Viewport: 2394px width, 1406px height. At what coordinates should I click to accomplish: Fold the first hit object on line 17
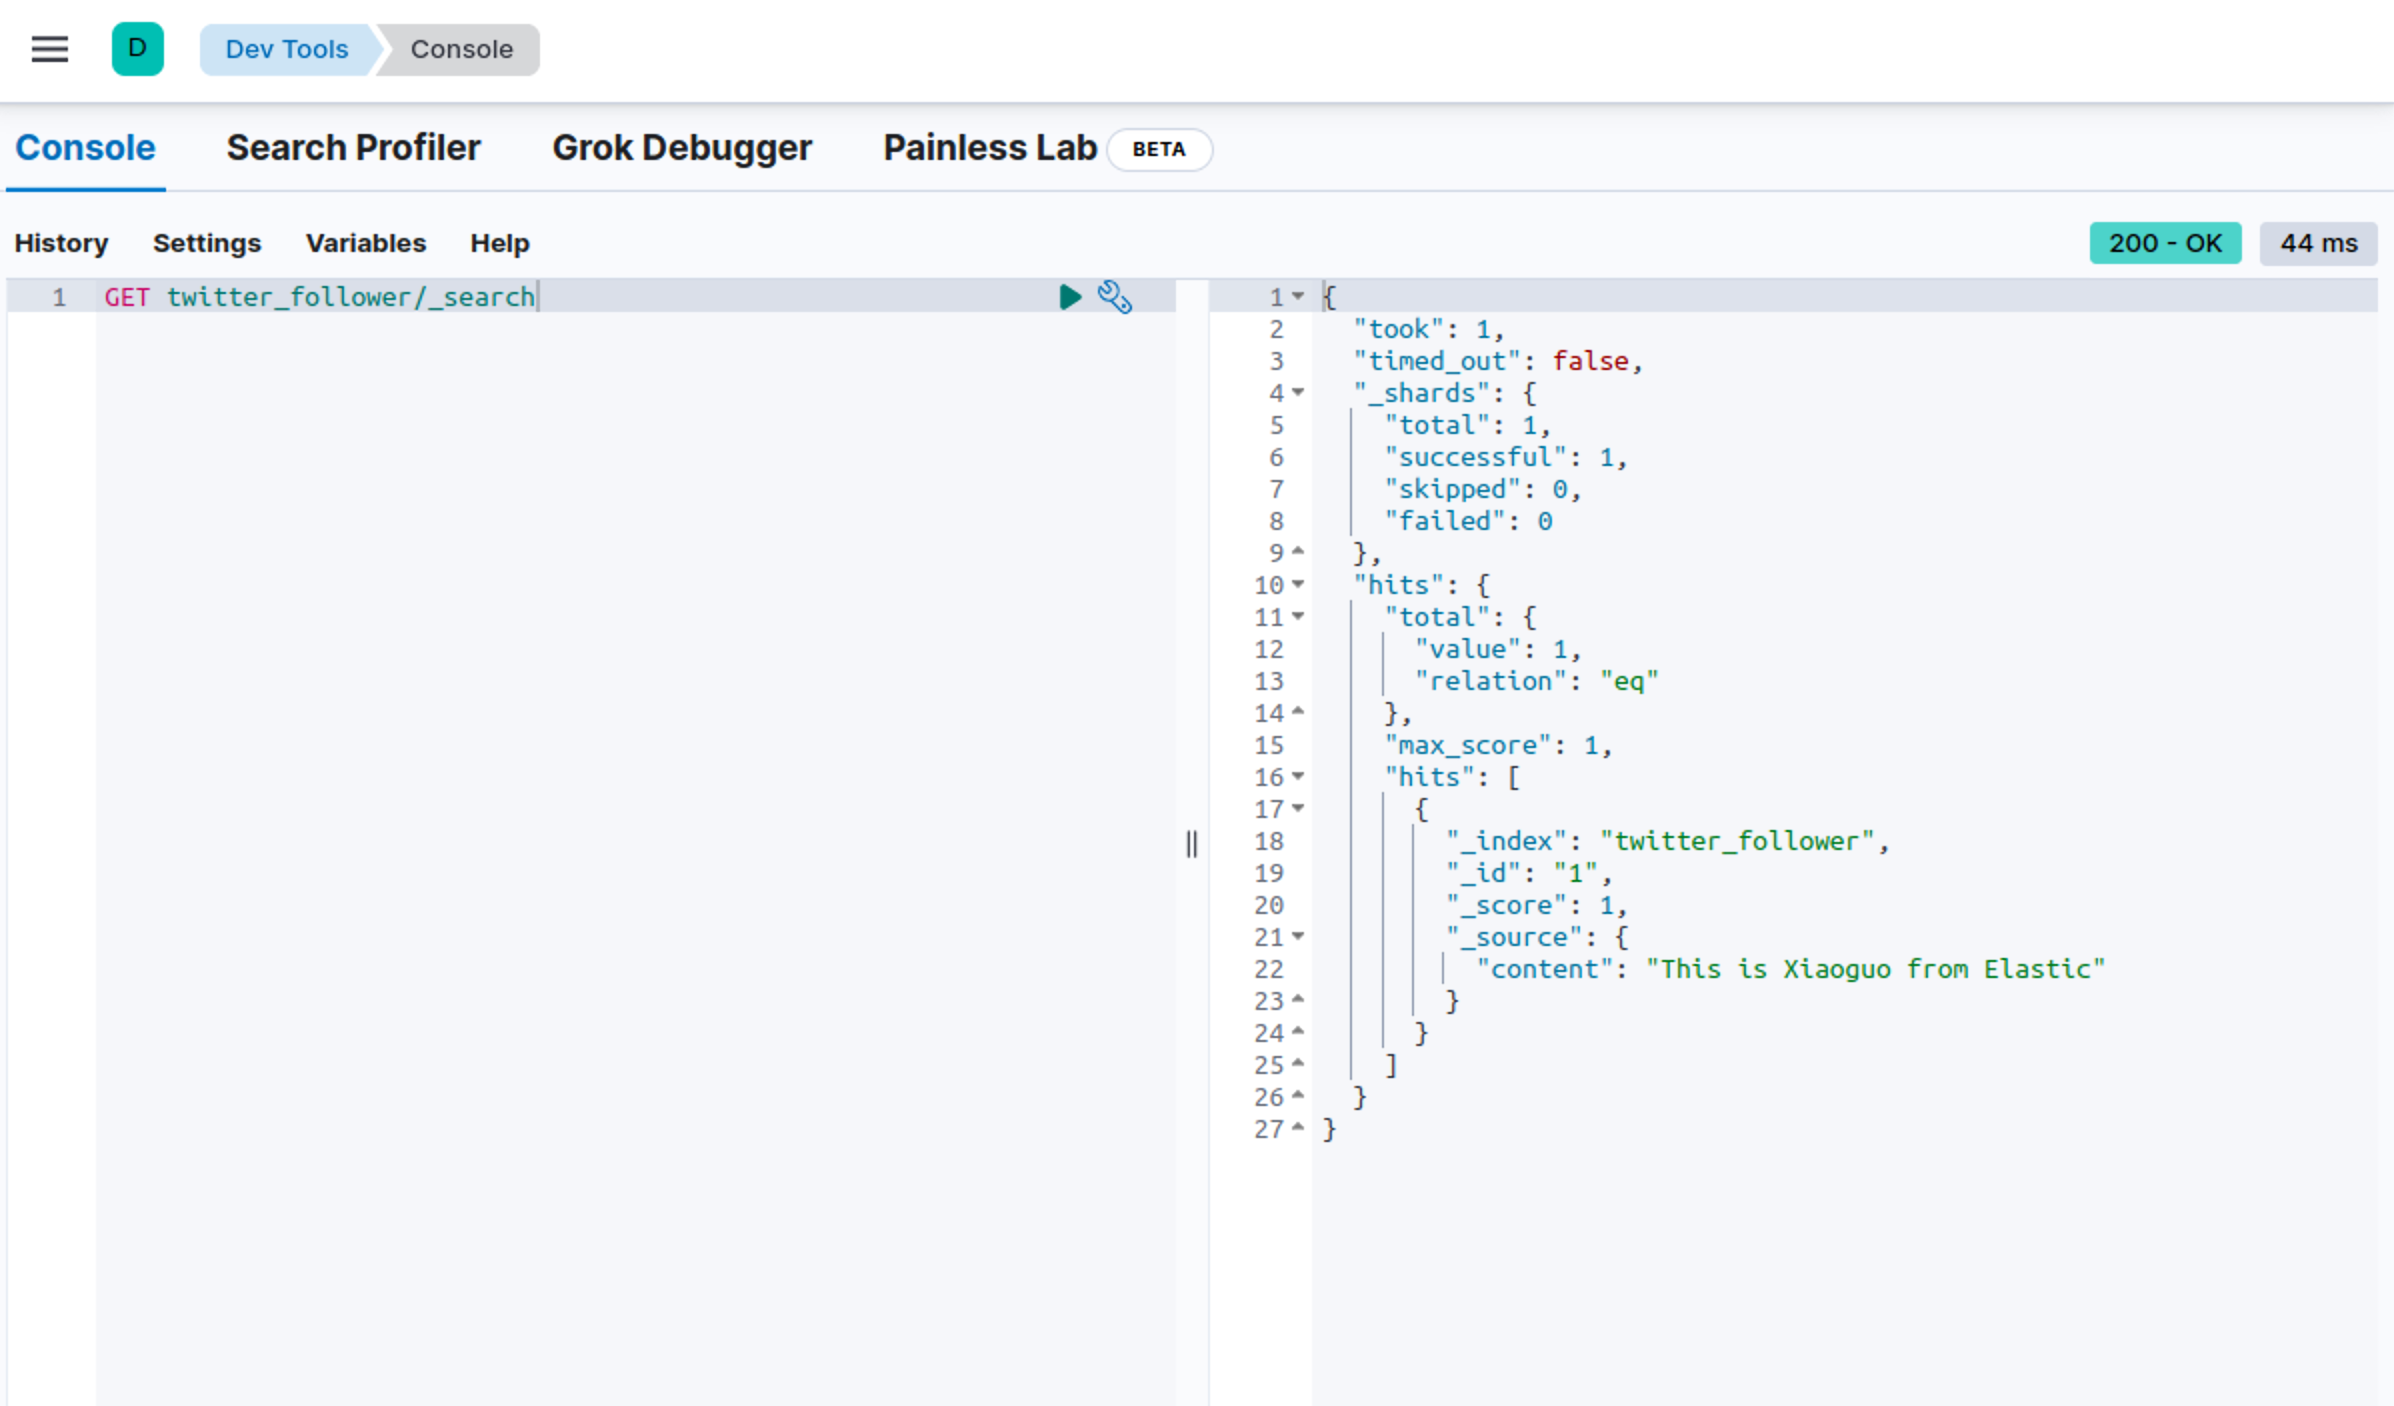tap(1298, 809)
